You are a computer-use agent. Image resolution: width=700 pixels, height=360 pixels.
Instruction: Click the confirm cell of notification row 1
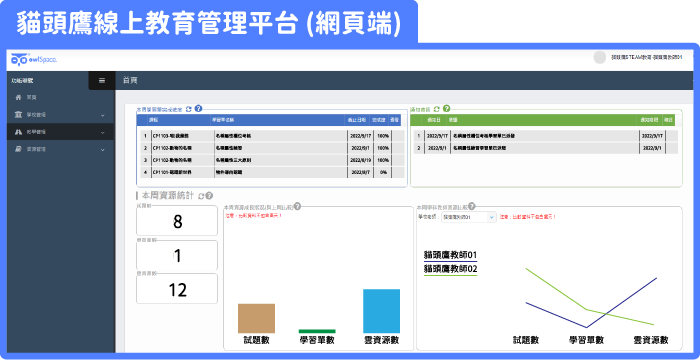[671, 136]
